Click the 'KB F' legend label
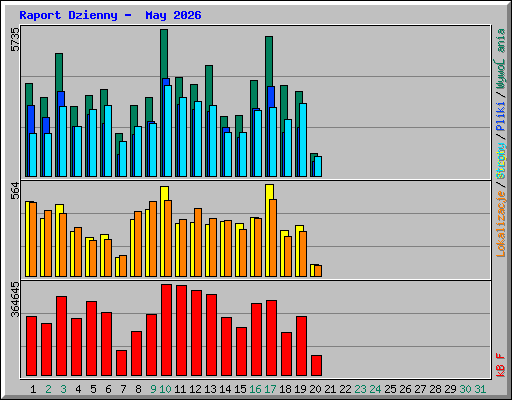Screen dimensions: 512x400 click(x=501, y=365)
